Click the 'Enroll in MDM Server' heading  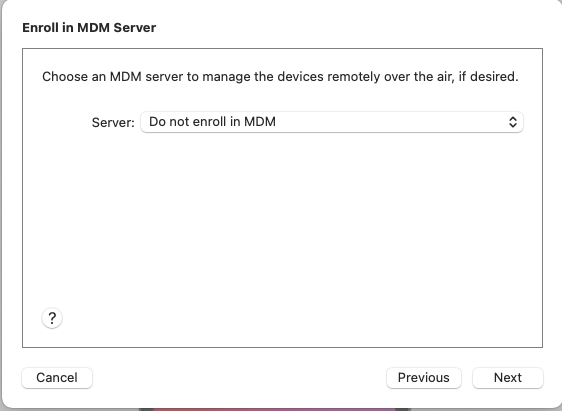(89, 28)
